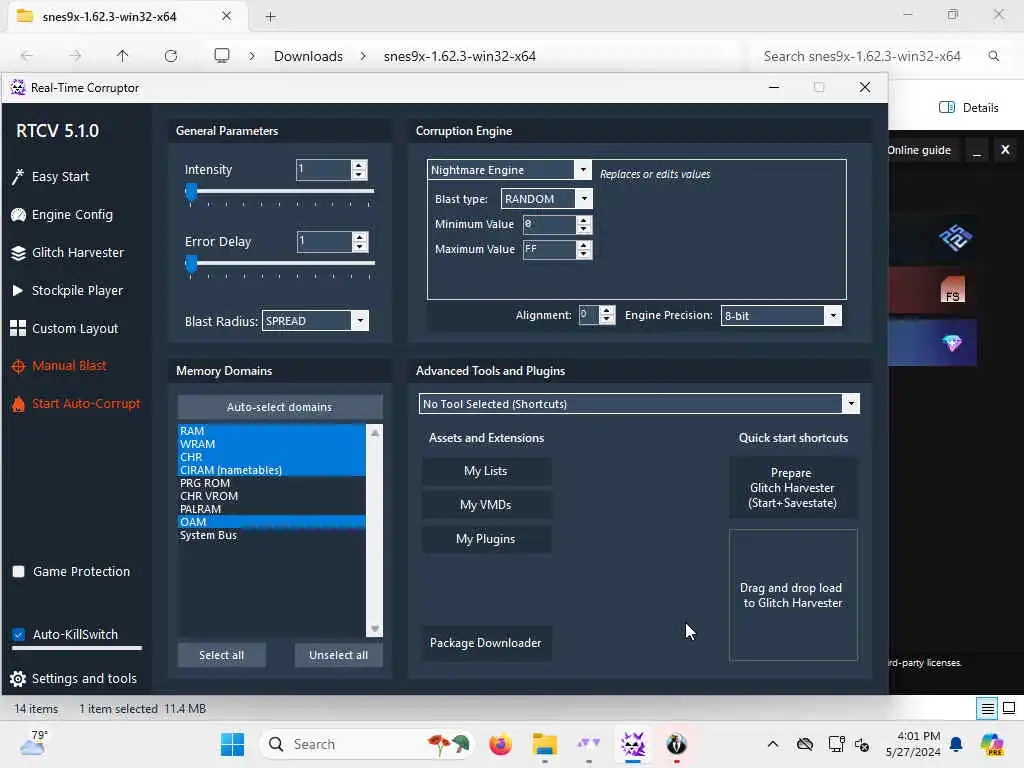Click Select all domains button

point(221,655)
